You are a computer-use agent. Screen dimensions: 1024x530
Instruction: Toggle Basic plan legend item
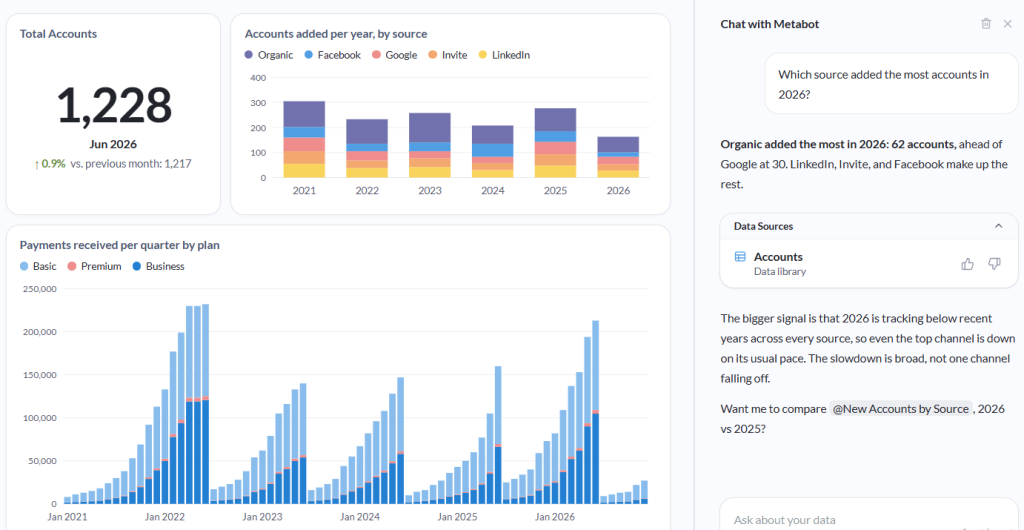tap(38, 266)
